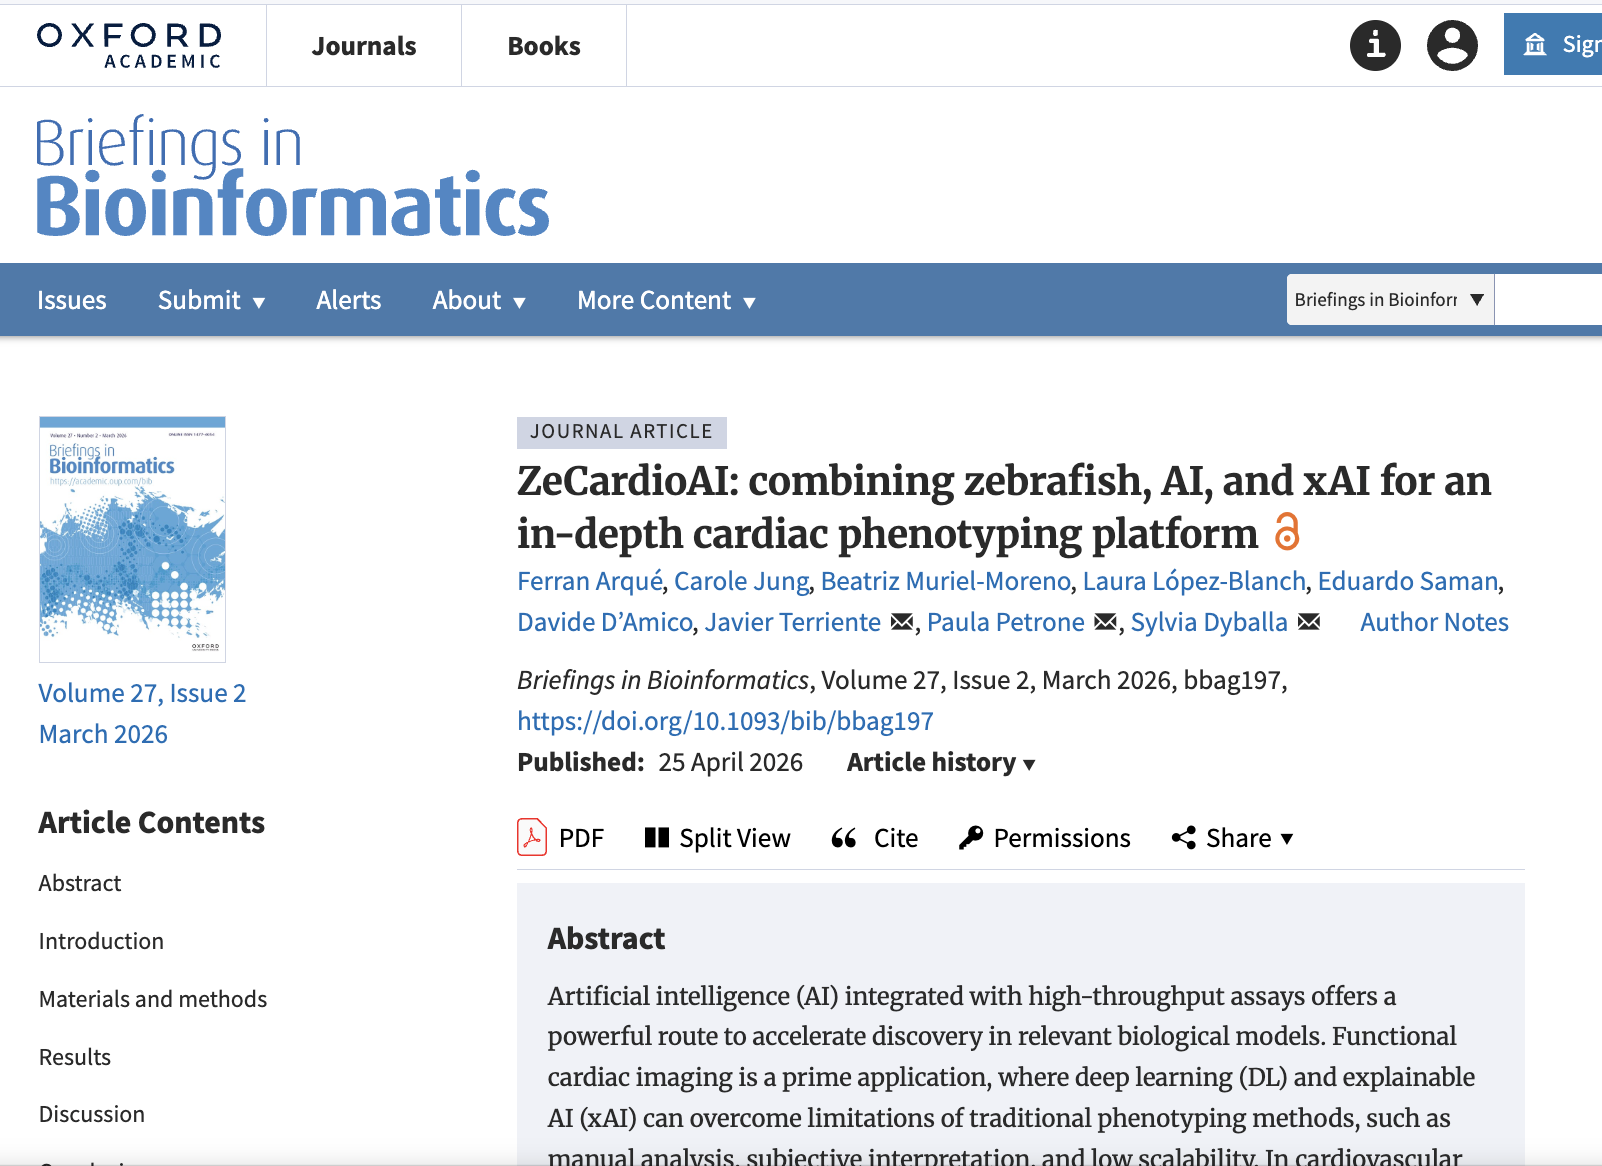Image resolution: width=1602 pixels, height=1166 pixels.
Task: Jump to Discussion section
Action: point(92,1114)
